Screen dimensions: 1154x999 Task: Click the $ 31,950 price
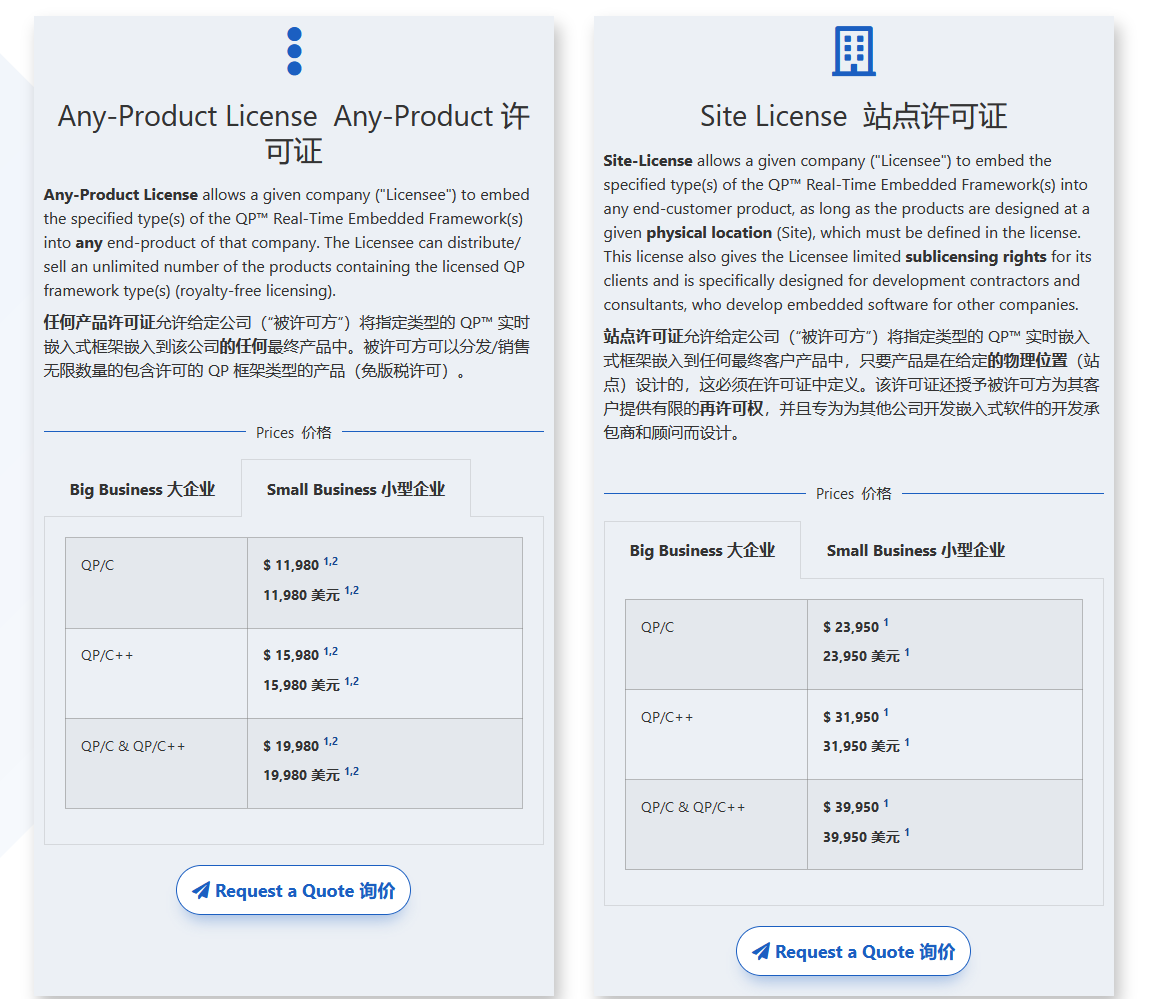point(851,717)
